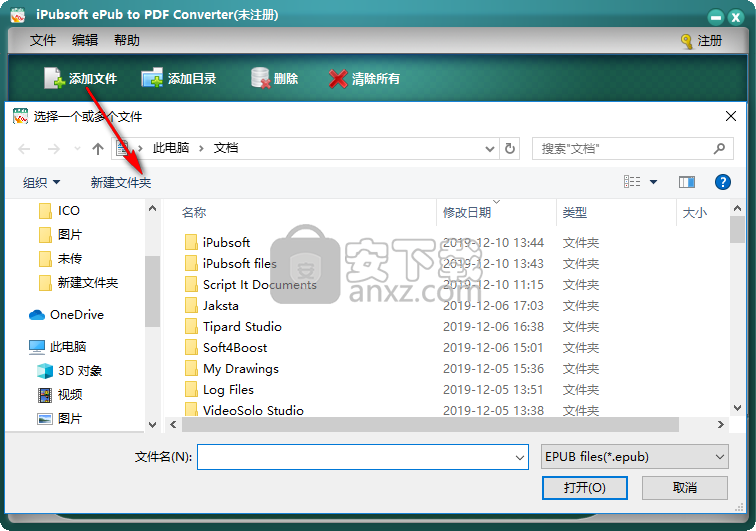Go up one folder level
The height and width of the screenshot is (531, 756).
click(x=98, y=149)
